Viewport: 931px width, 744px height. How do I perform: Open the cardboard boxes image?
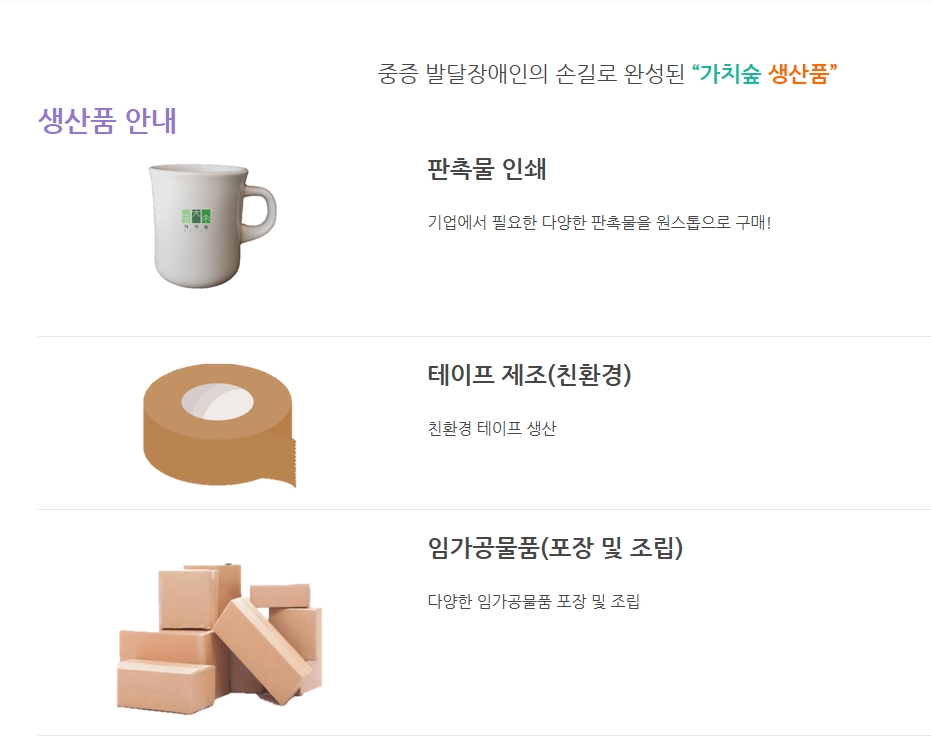pos(219,637)
